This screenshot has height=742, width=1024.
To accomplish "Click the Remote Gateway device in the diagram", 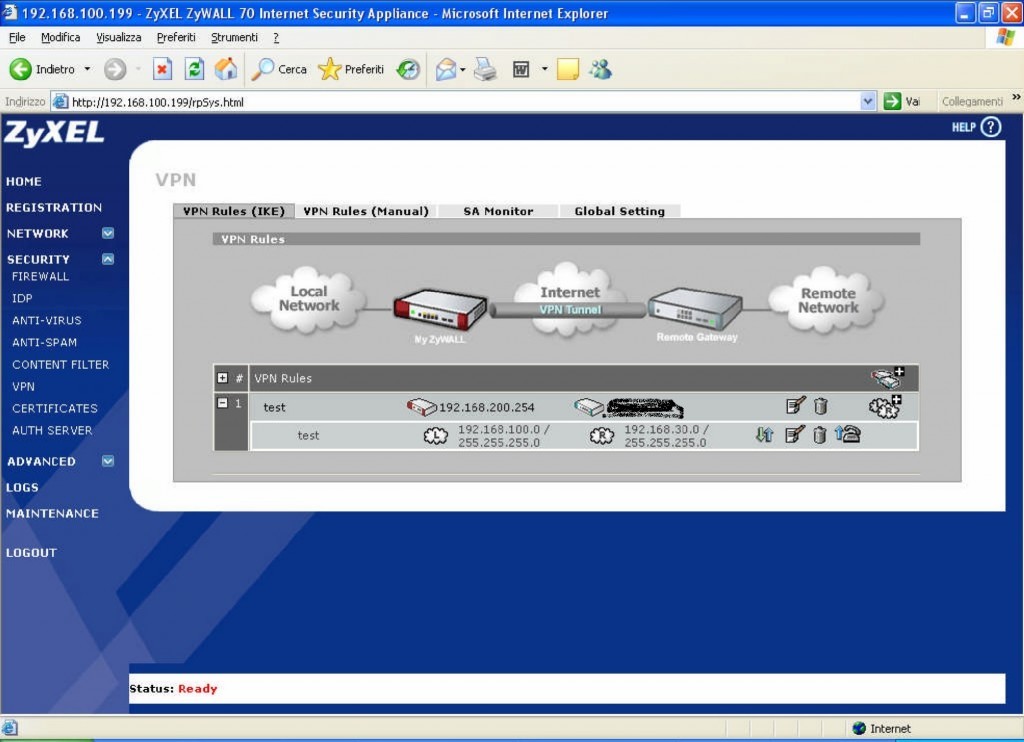I will pos(695,308).
